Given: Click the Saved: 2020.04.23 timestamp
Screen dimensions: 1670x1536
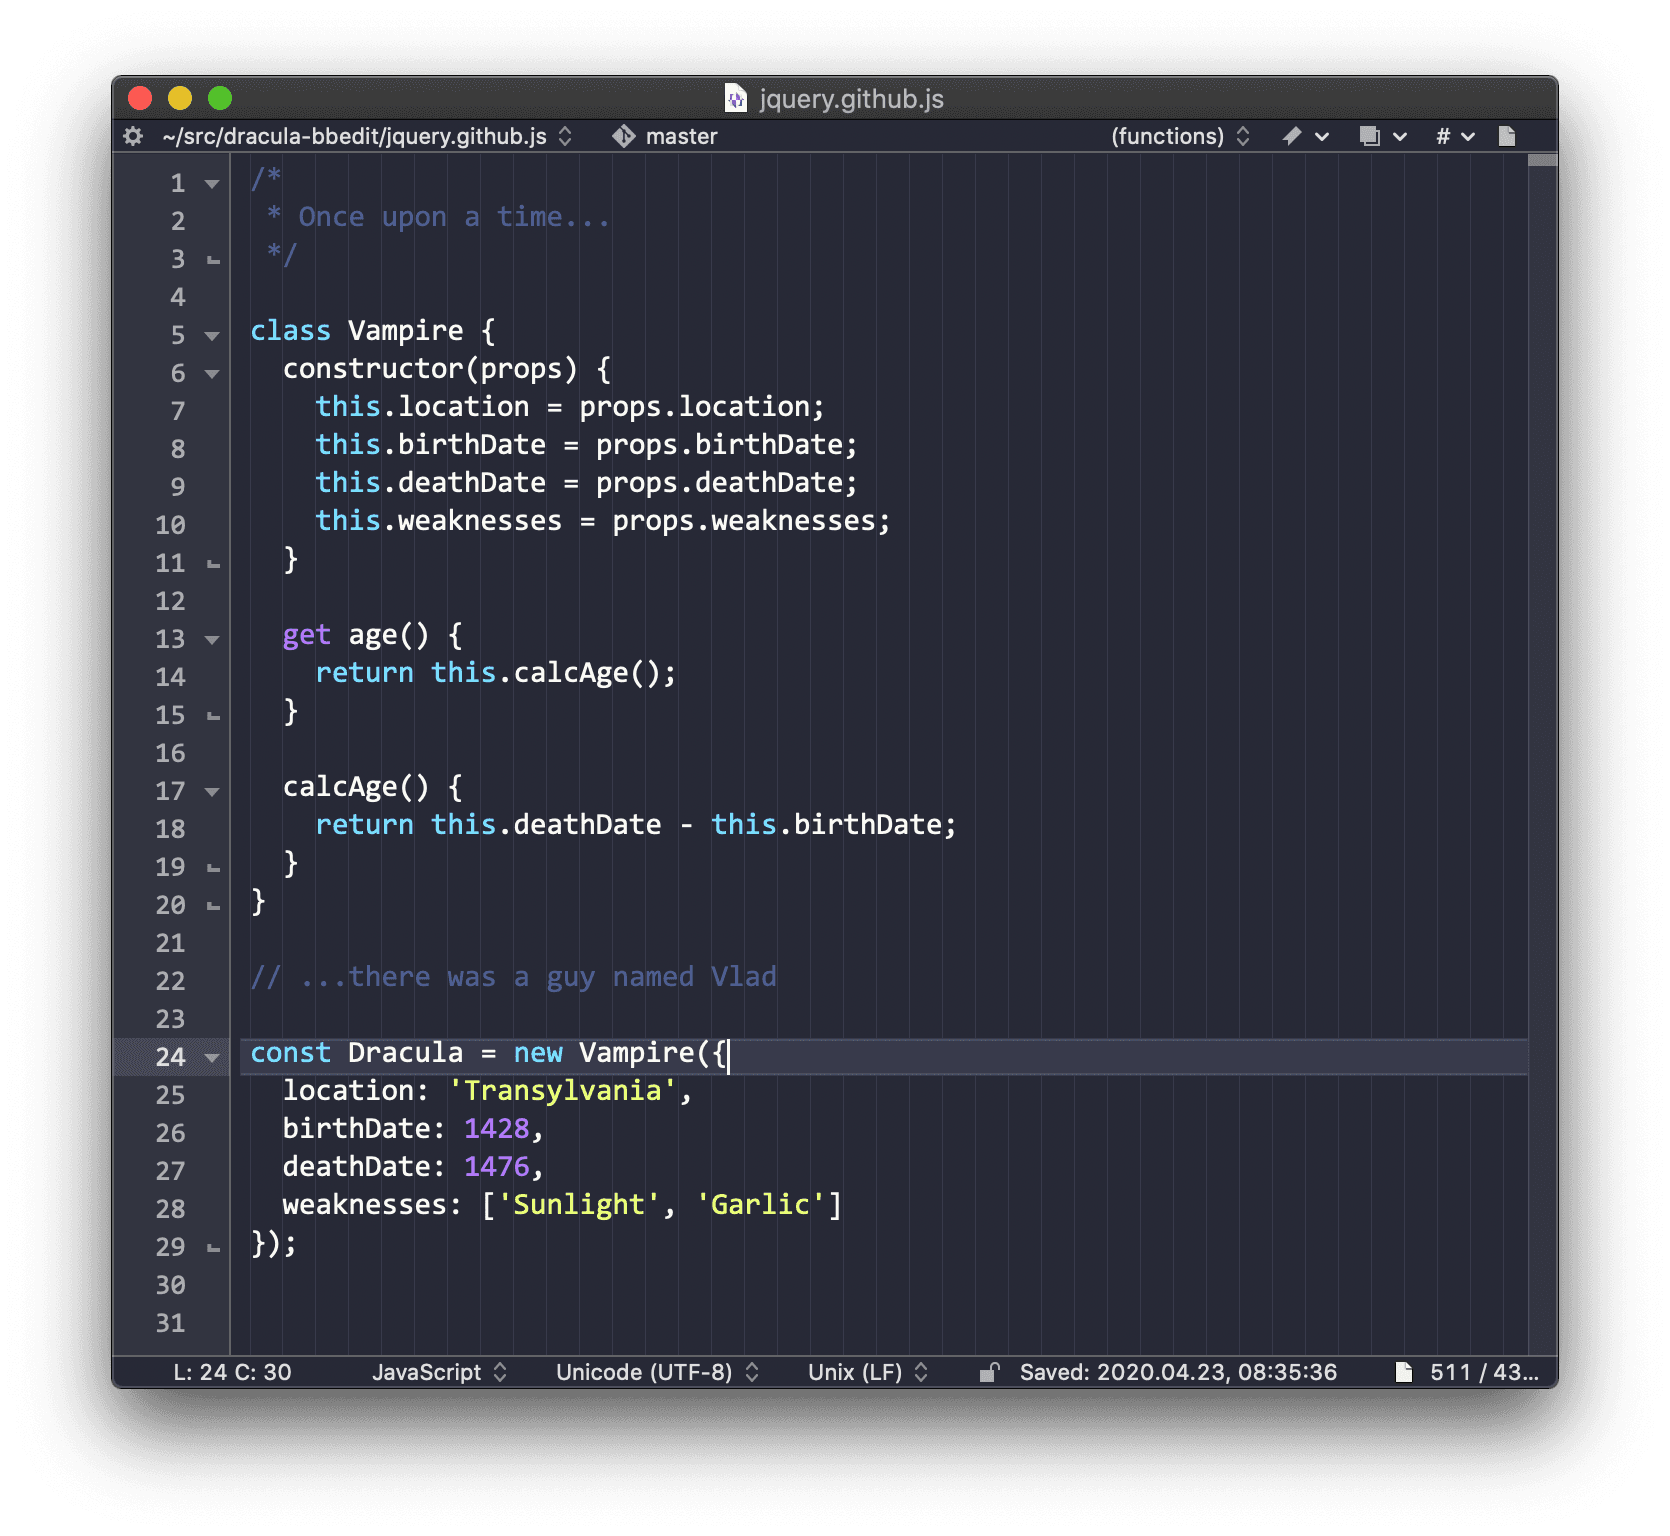Looking at the screenshot, I should 1178,1372.
